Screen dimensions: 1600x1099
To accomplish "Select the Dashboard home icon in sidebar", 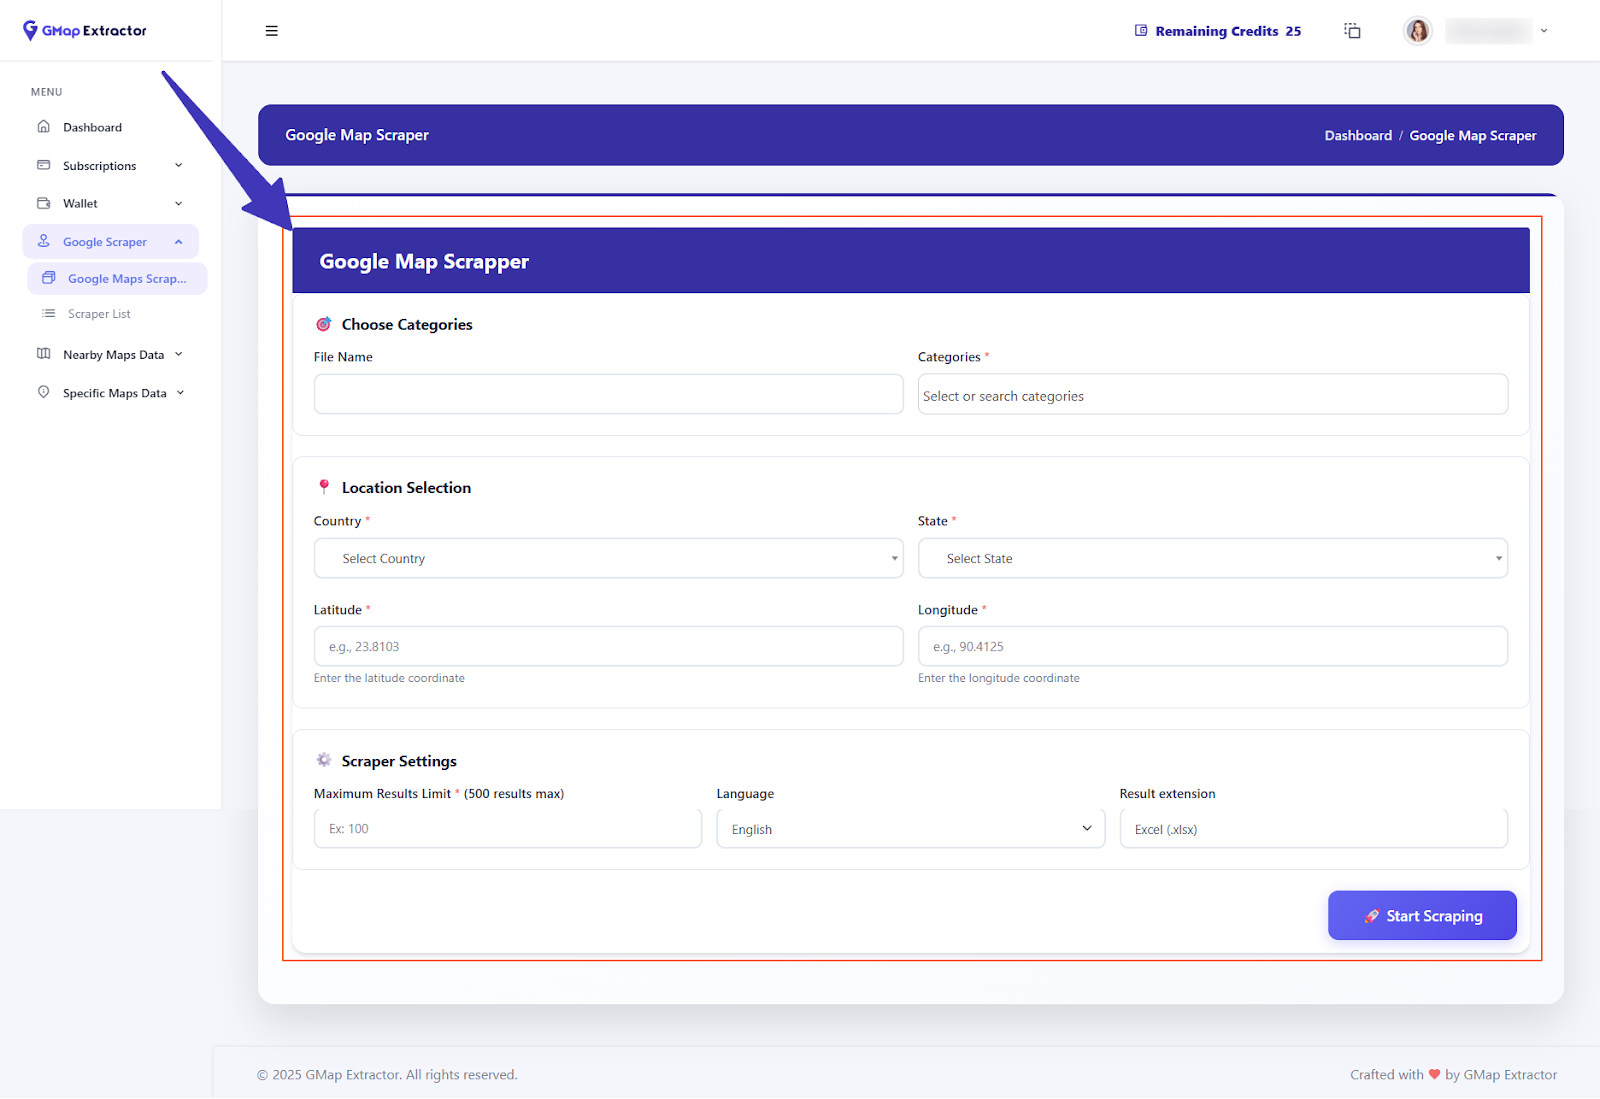I will [43, 126].
